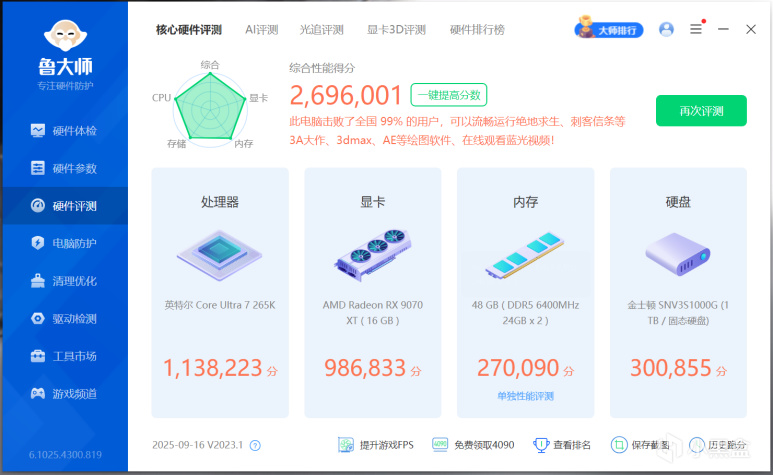Switch to 显卡3D评测 tab
The width and height of the screenshot is (773, 475).
click(x=396, y=30)
